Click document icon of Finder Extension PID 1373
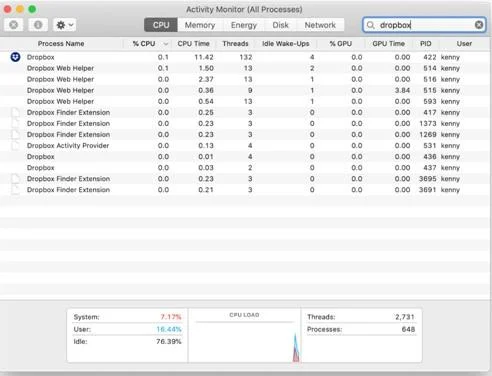Screen dimensions: 492x376 pyautogui.click(x=15, y=123)
